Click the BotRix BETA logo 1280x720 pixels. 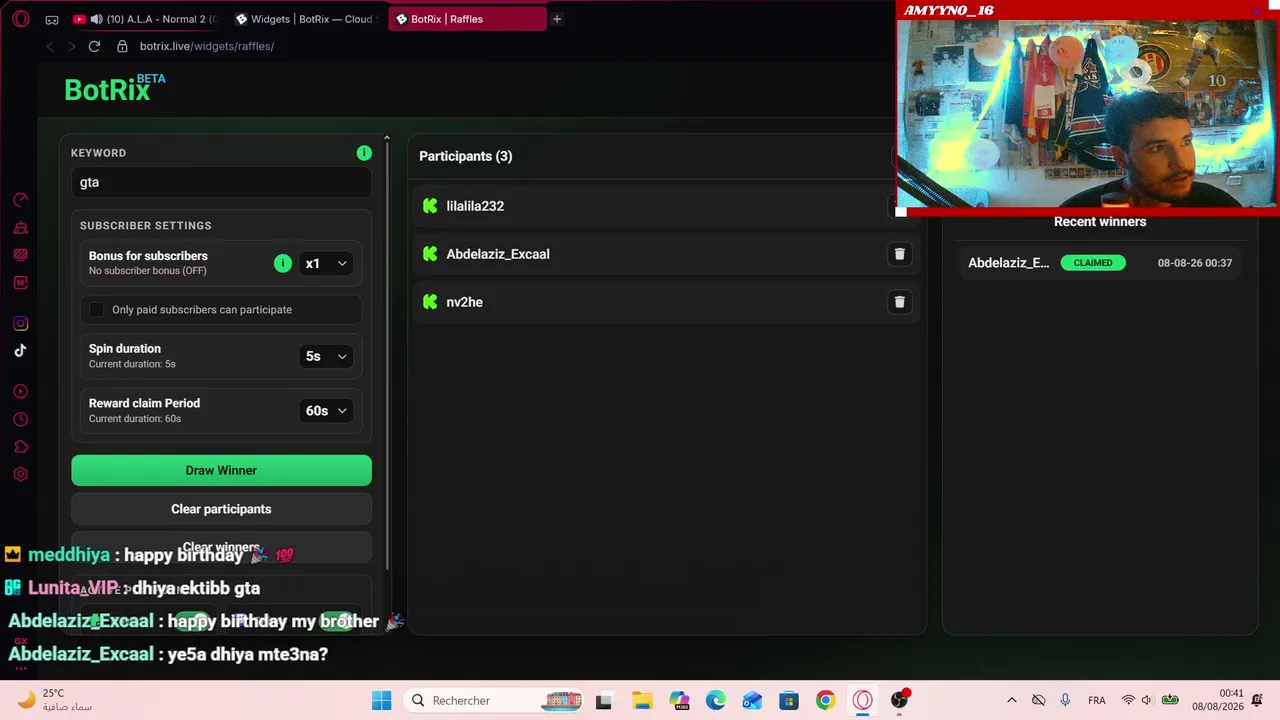(115, 88)
